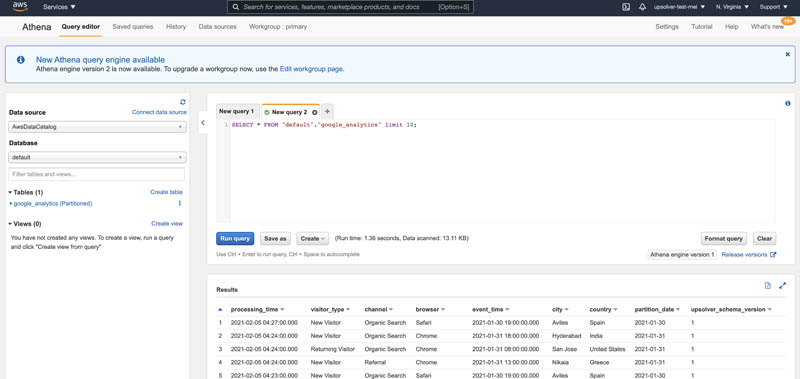Image resolution: width=800 pixels, height=379 pixels.
Task: Open the Create dropdown button
Action: click(x=312, y=238)
